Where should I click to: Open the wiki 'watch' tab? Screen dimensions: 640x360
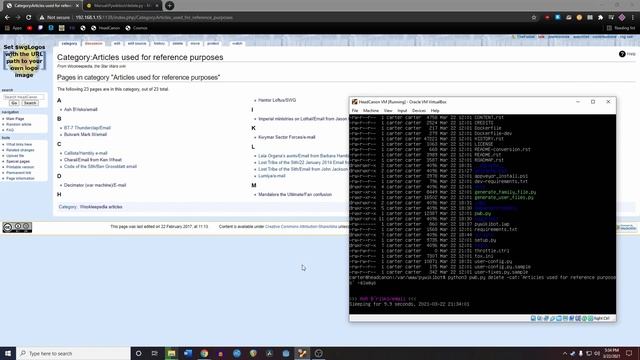237,43
